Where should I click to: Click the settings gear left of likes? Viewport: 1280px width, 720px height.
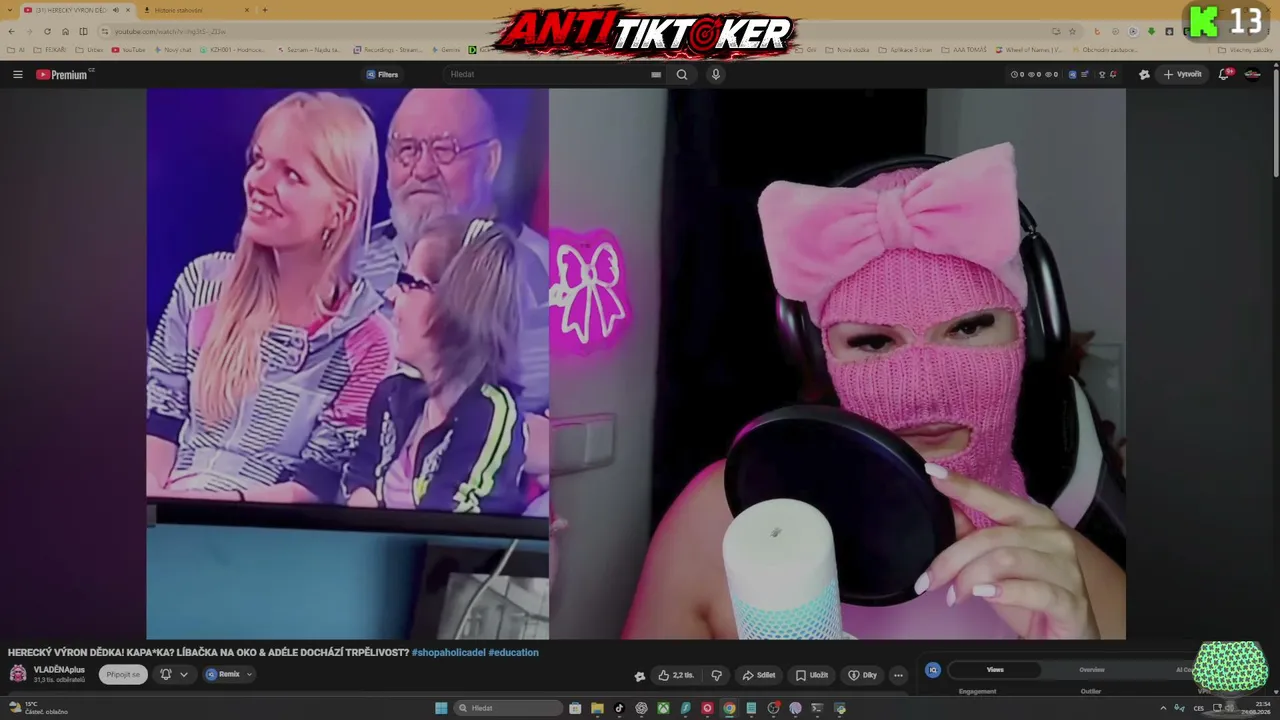(x=640, y=676)
